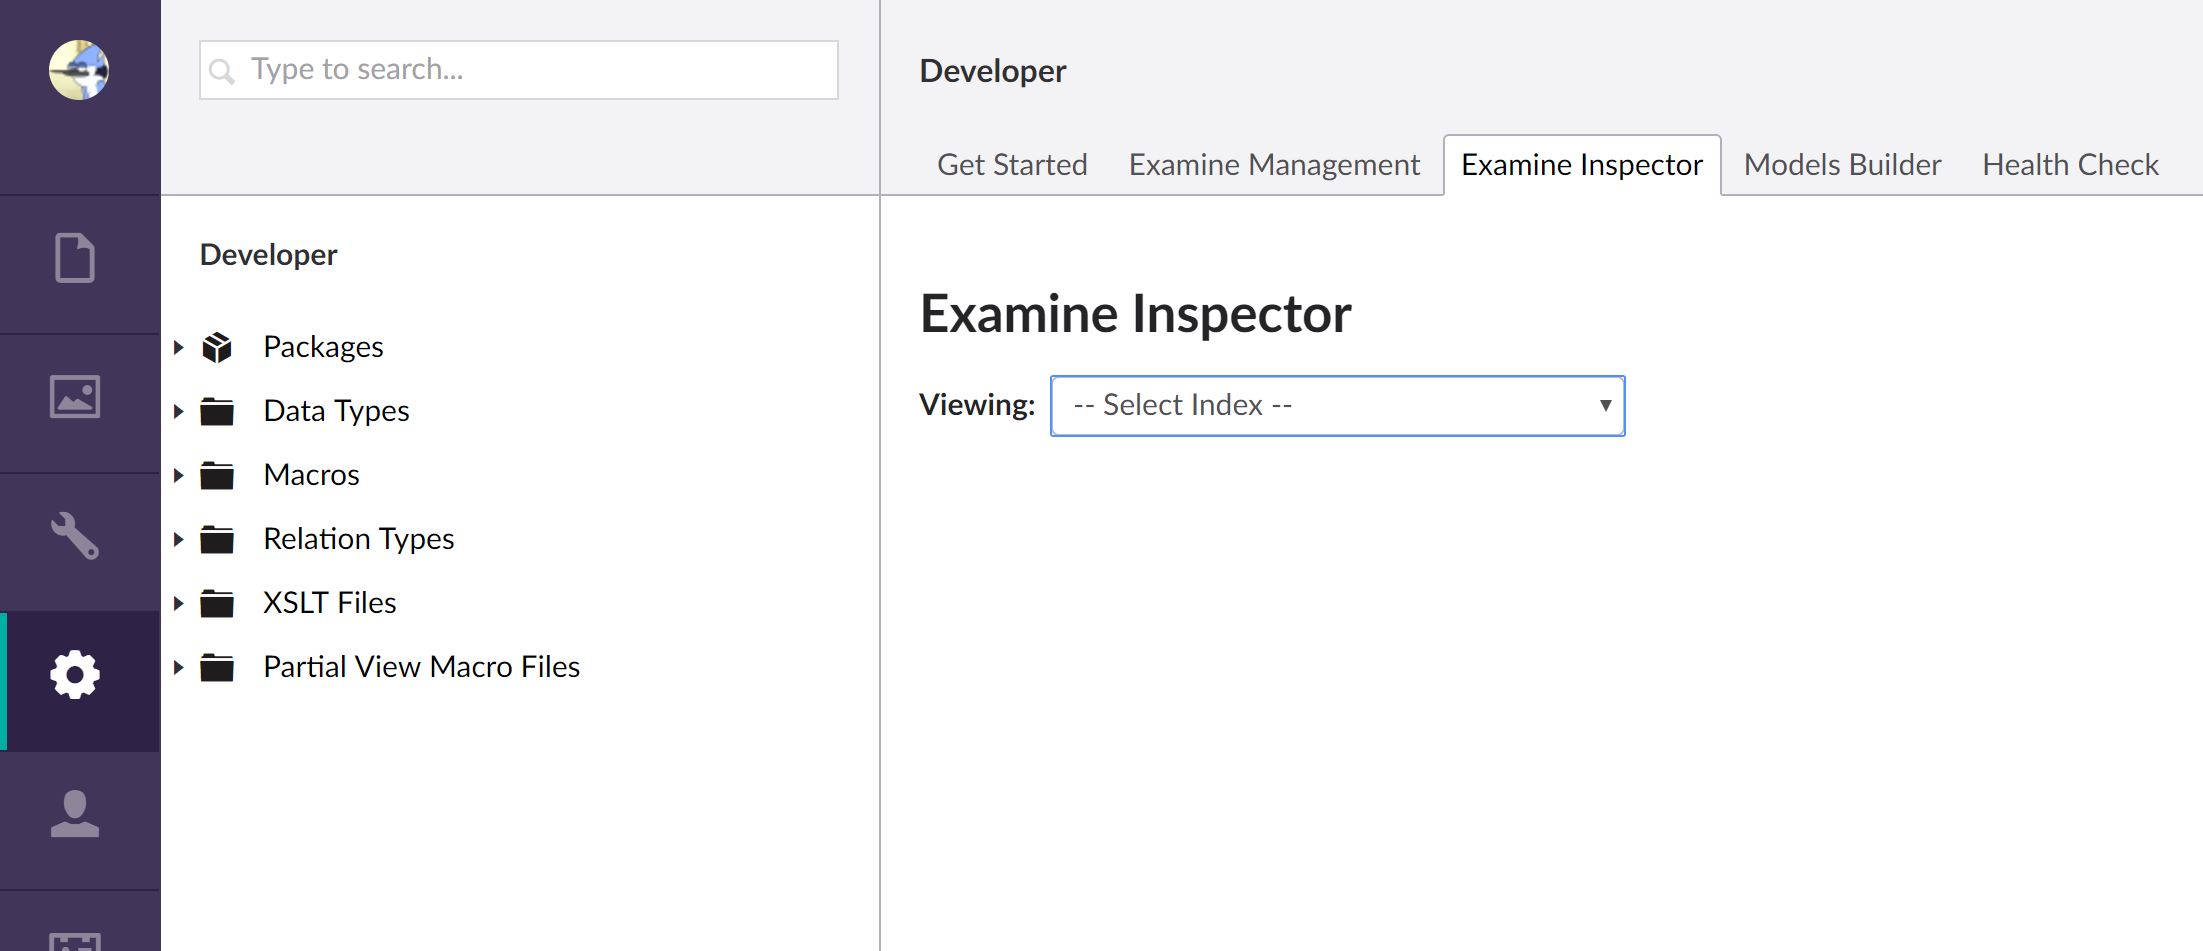The height and width of the screenshot is (951, 2203).
Task: Select the Relation Types tree item
Action: click(358, 539)
